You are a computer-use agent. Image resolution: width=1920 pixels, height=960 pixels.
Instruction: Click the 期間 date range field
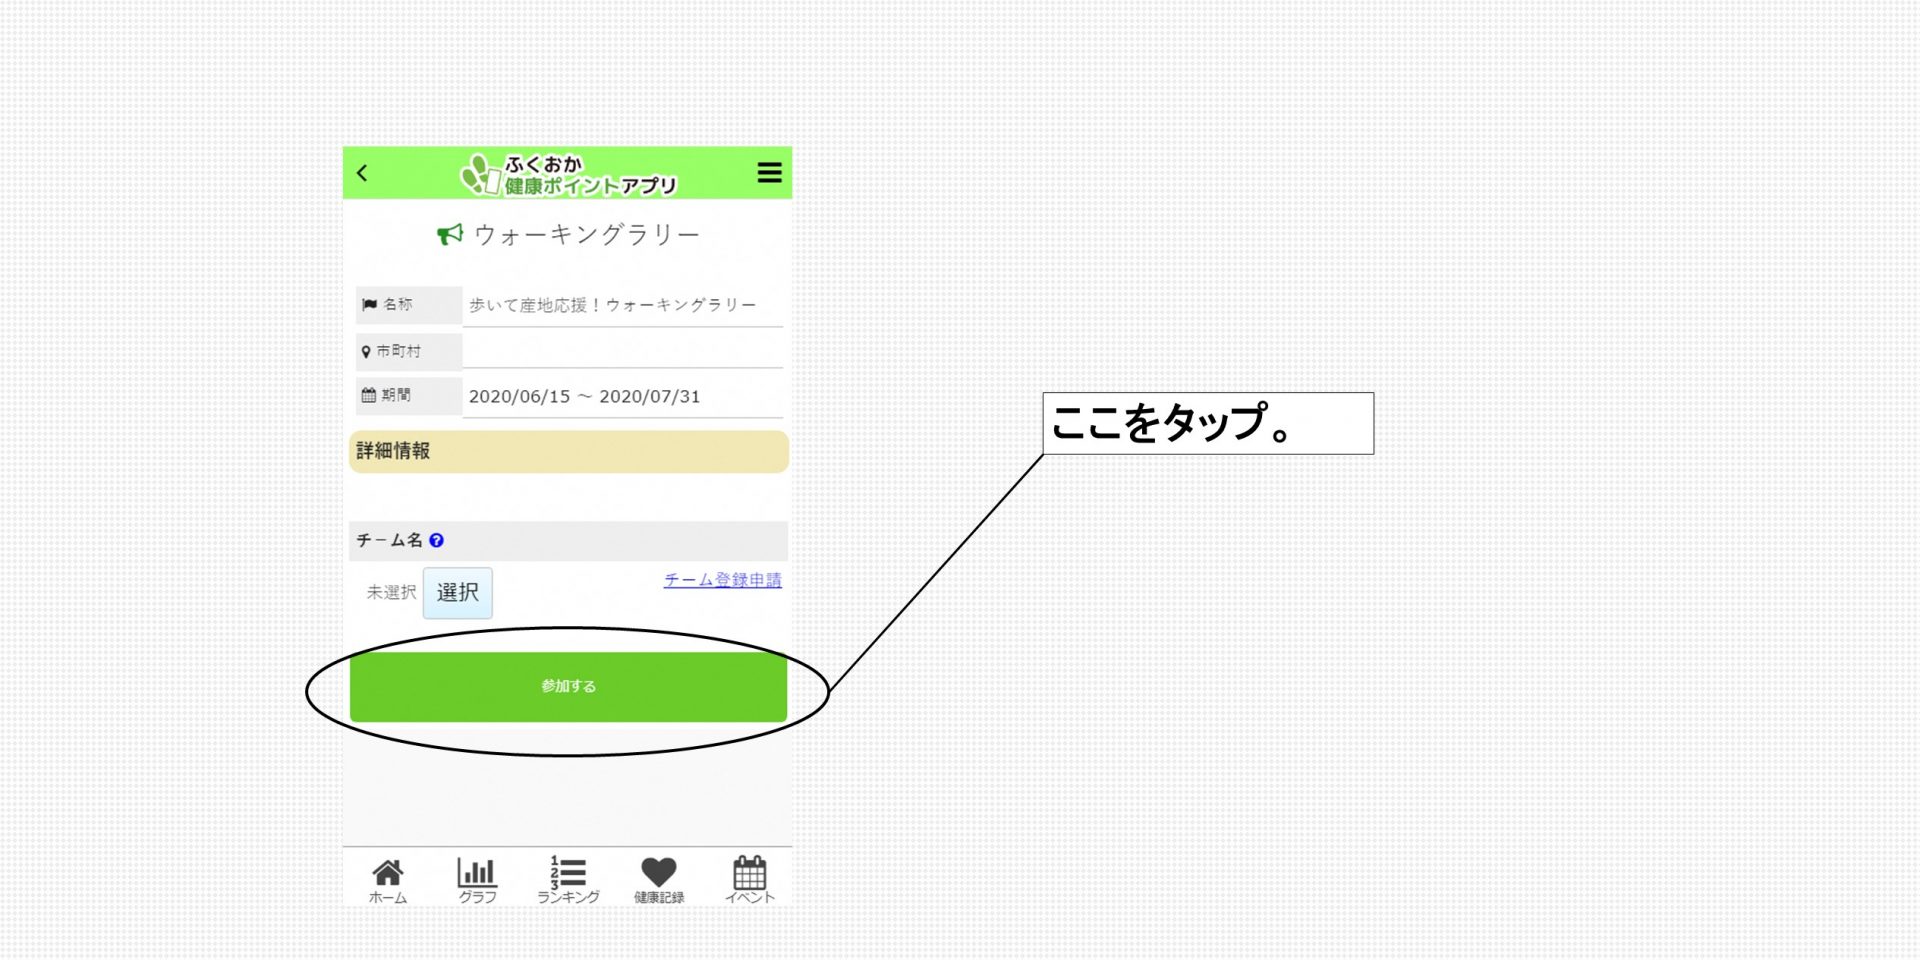[x=622, y=397]
